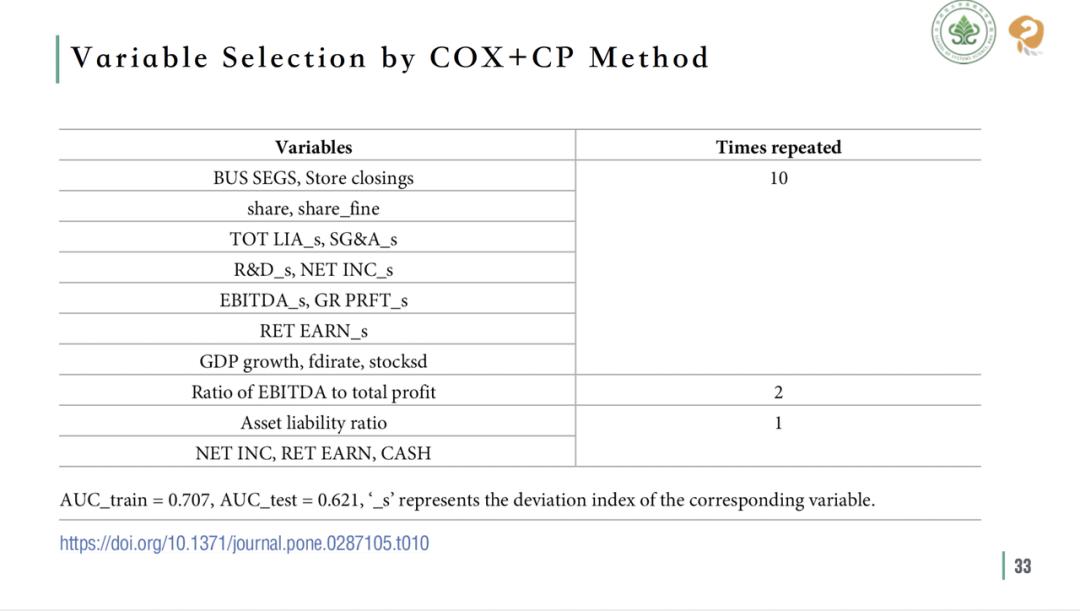1080x611 pixels.
Task: Click the 'EBITDA_s, GR PRFT_s' cell
Action: click(x=313, y=300)
